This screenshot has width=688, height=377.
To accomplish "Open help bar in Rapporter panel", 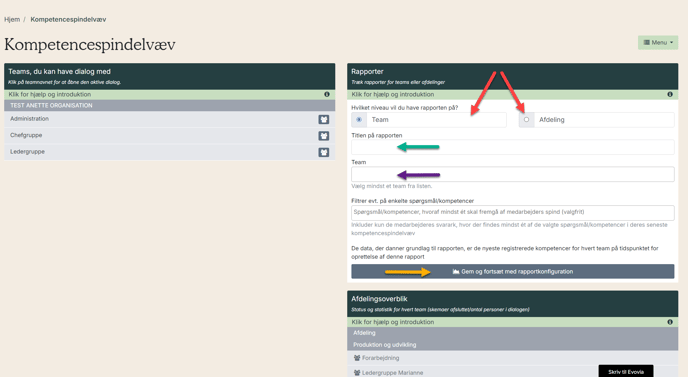I will click(512, 94).
